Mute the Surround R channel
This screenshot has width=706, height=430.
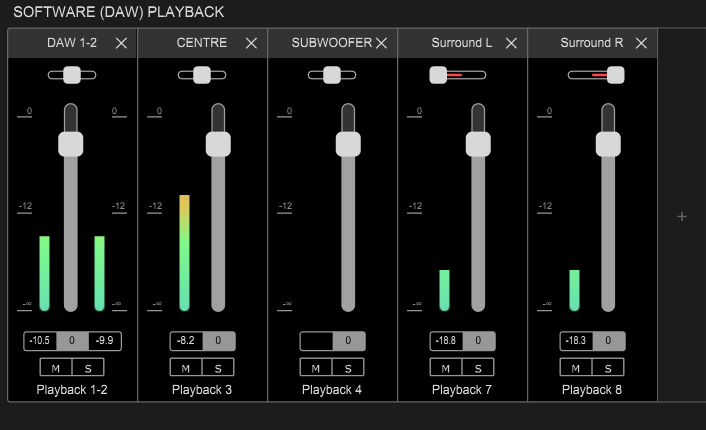(x=576, y=367)
